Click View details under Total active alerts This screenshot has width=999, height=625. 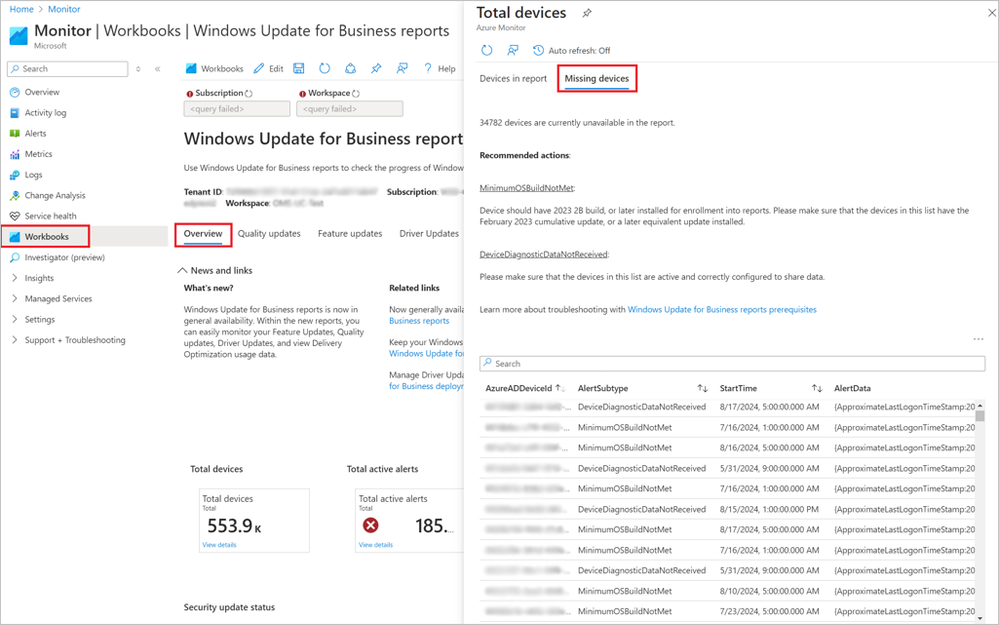point(376,545)
